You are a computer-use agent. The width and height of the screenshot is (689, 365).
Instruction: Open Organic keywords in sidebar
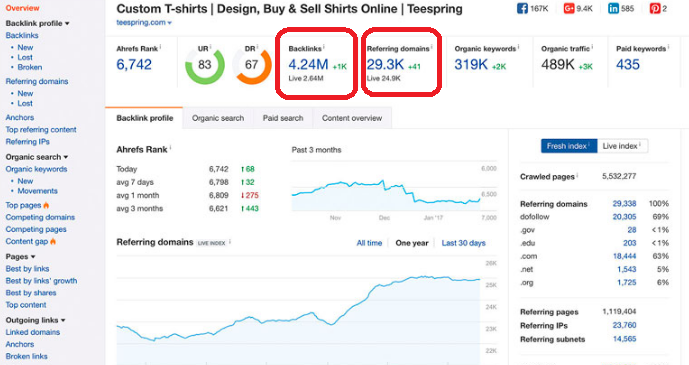(36, 169)
